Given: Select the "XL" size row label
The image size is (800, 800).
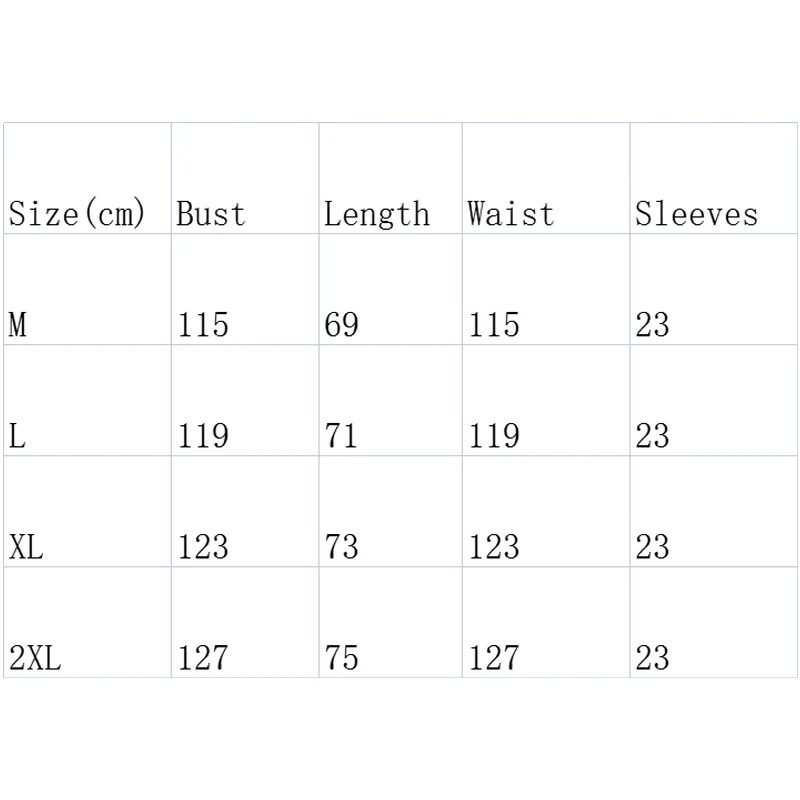Looking at the screenshot, I should pyautogui.click(x=26, y=547).
